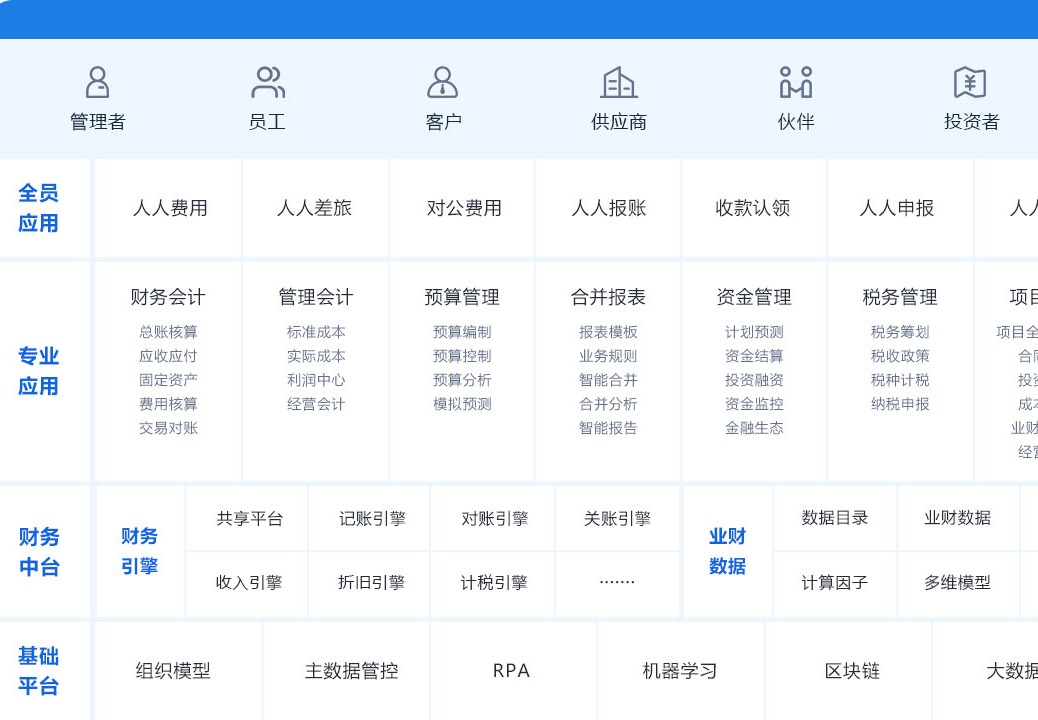Select the 计税引擎 cell
1038x720 pixels.
click(494, 582)
